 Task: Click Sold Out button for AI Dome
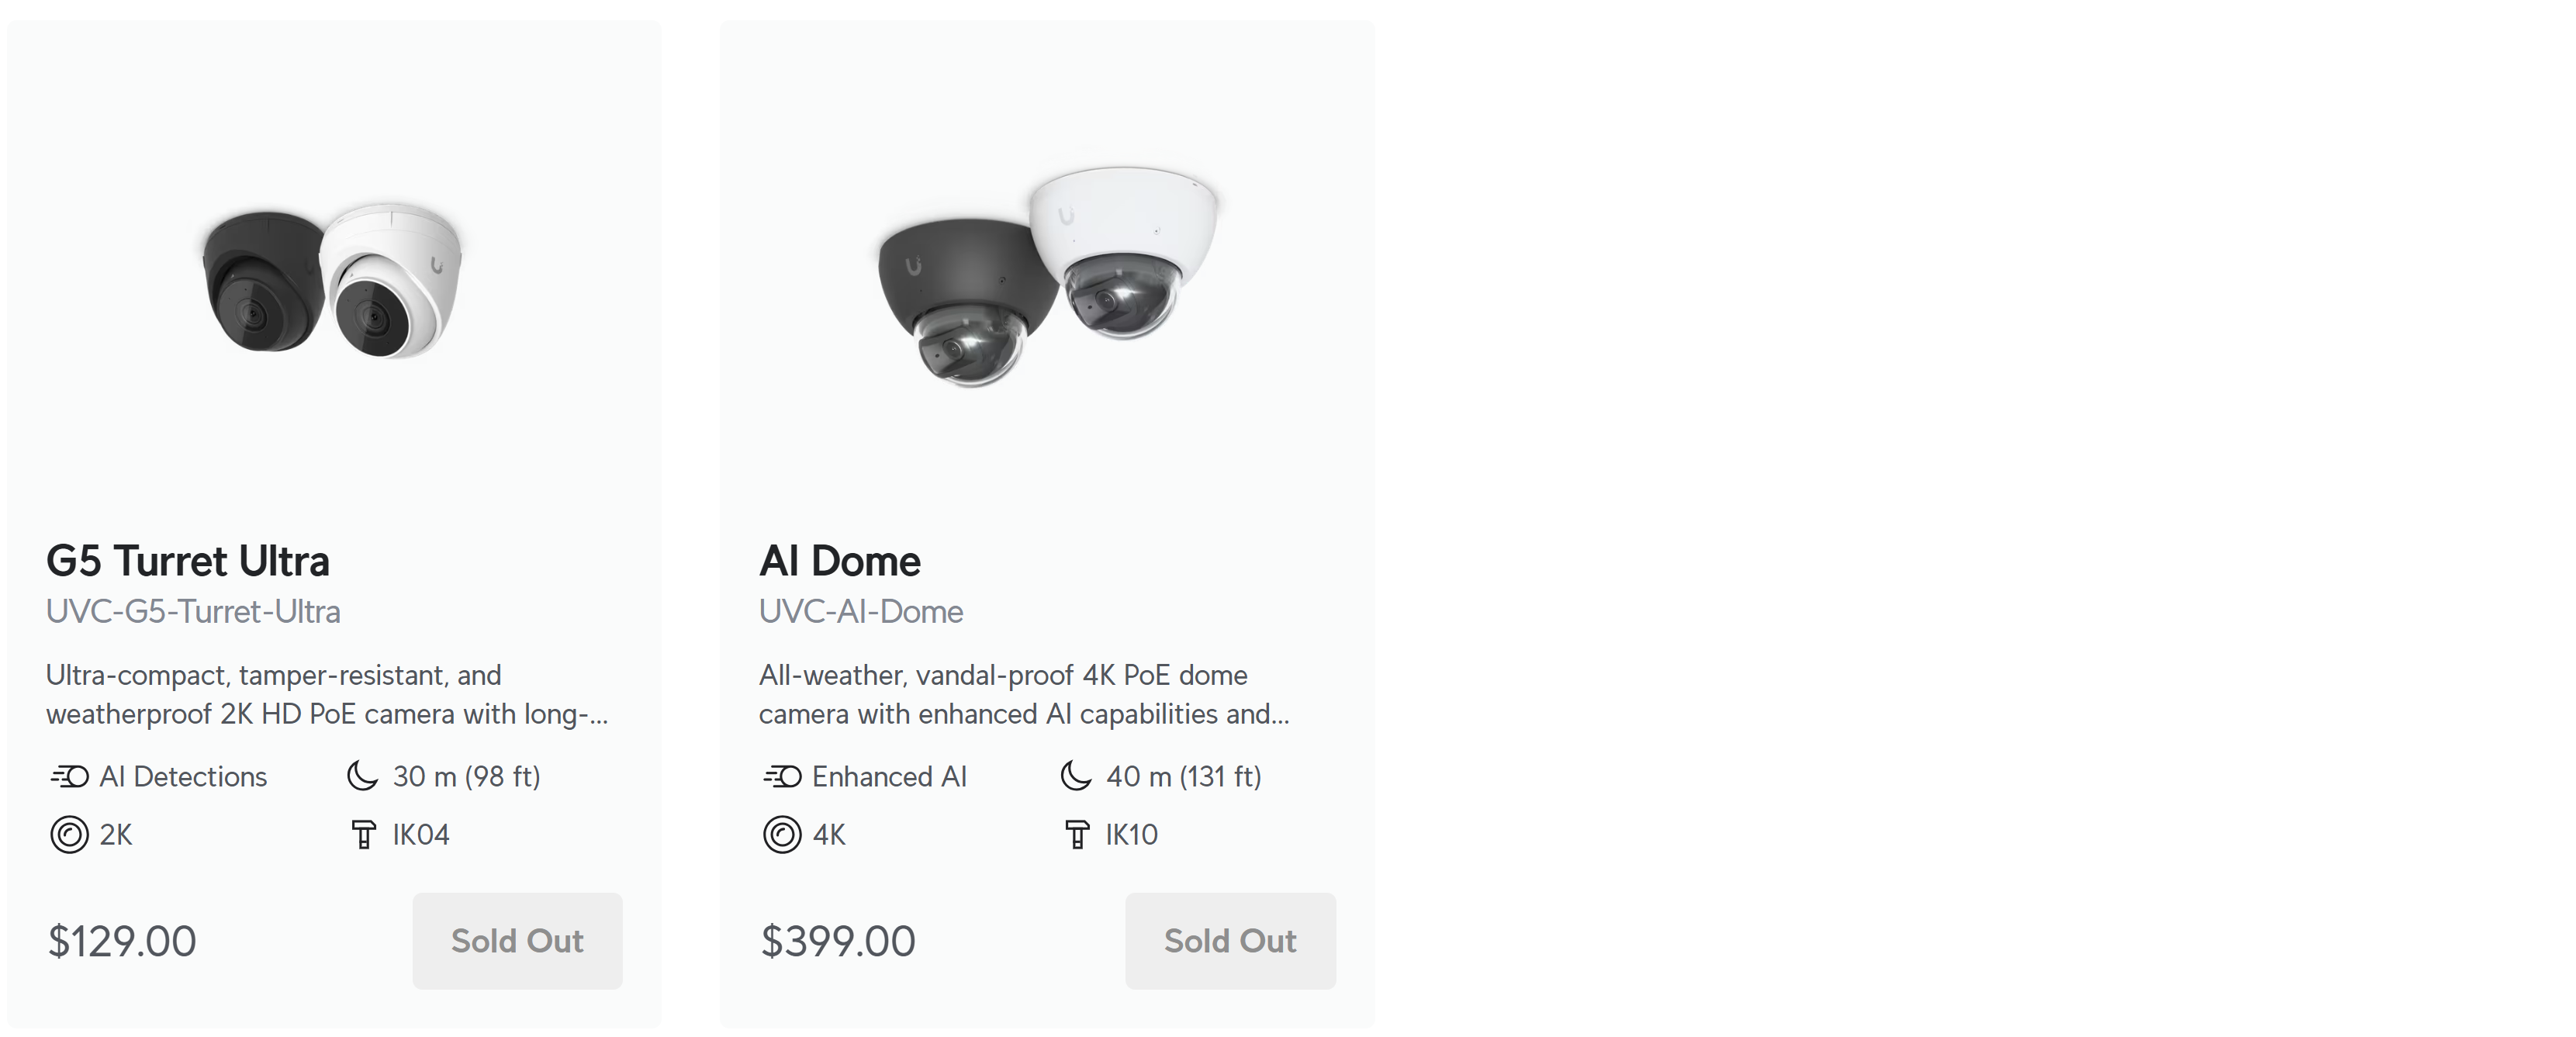(1230, 941)
